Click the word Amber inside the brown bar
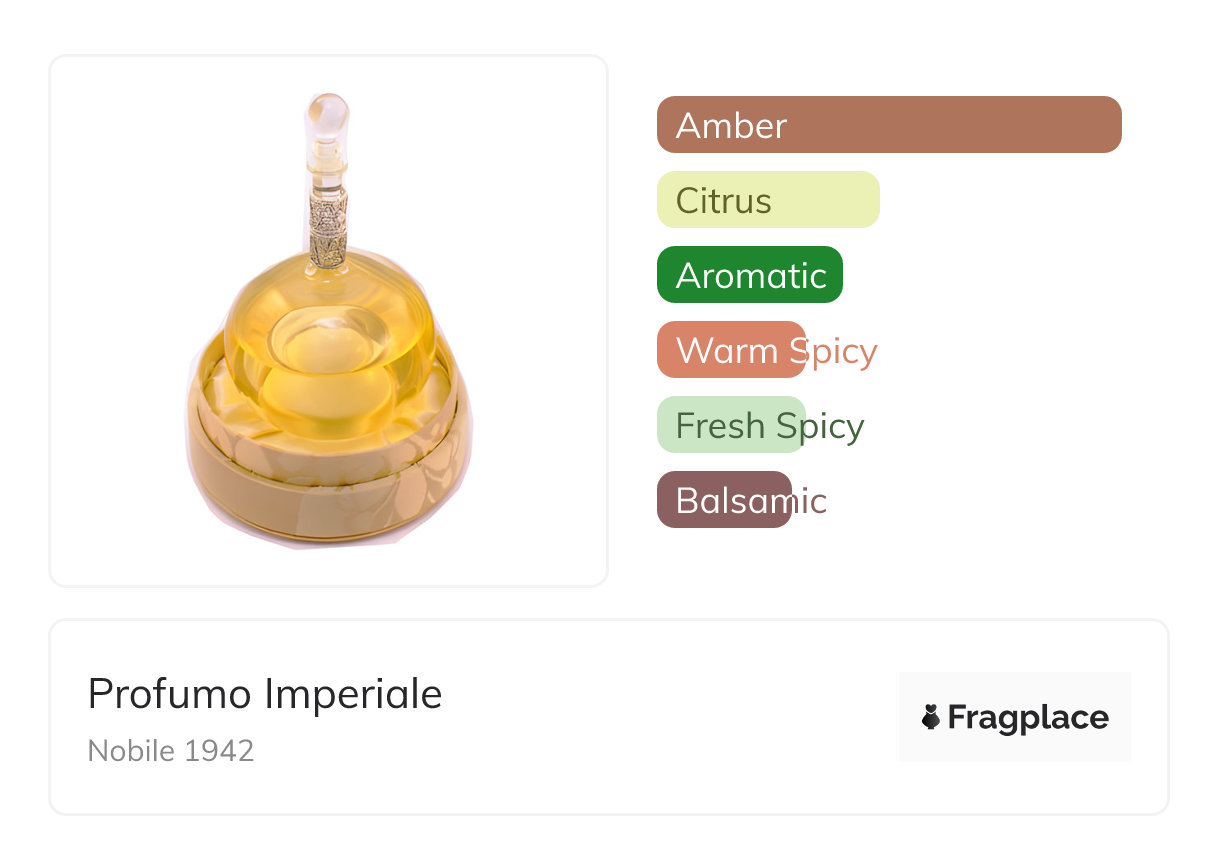 [x=731, y=126]
